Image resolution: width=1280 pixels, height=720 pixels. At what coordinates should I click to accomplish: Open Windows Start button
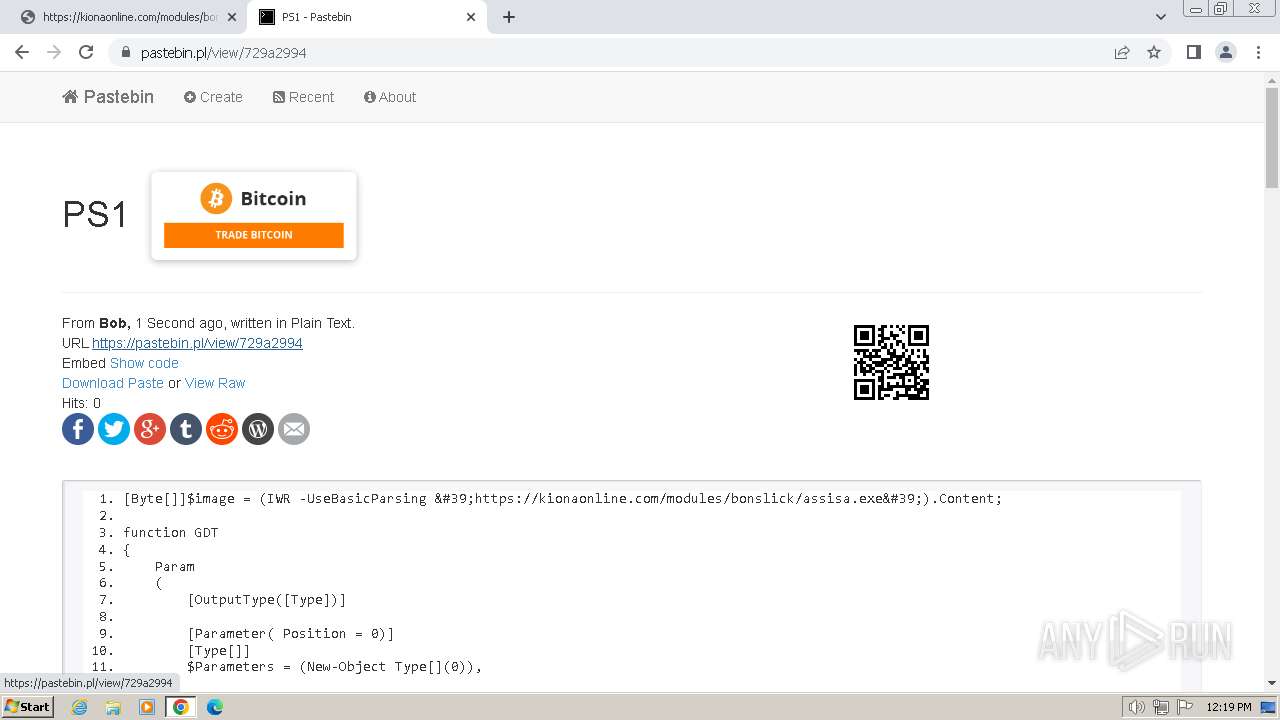point(28,707)
